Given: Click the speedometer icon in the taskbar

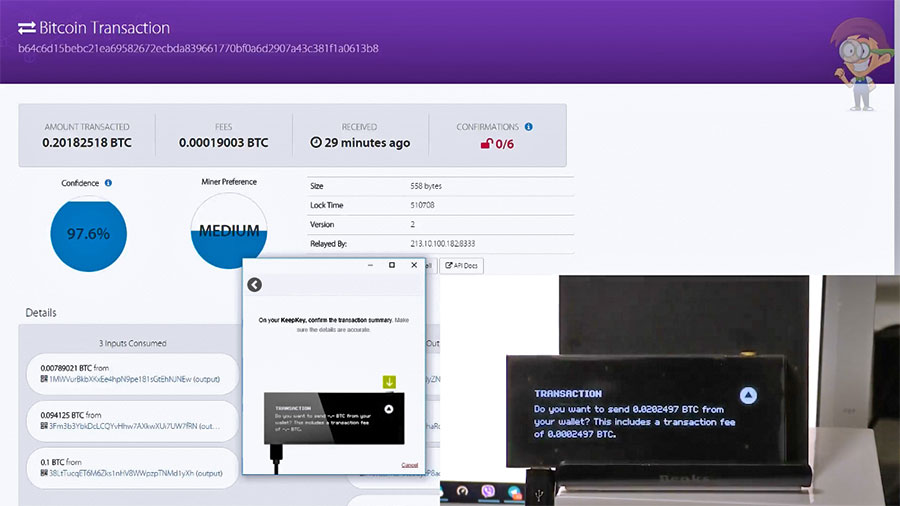Looking at the screenshot, I should pos(462,491).
